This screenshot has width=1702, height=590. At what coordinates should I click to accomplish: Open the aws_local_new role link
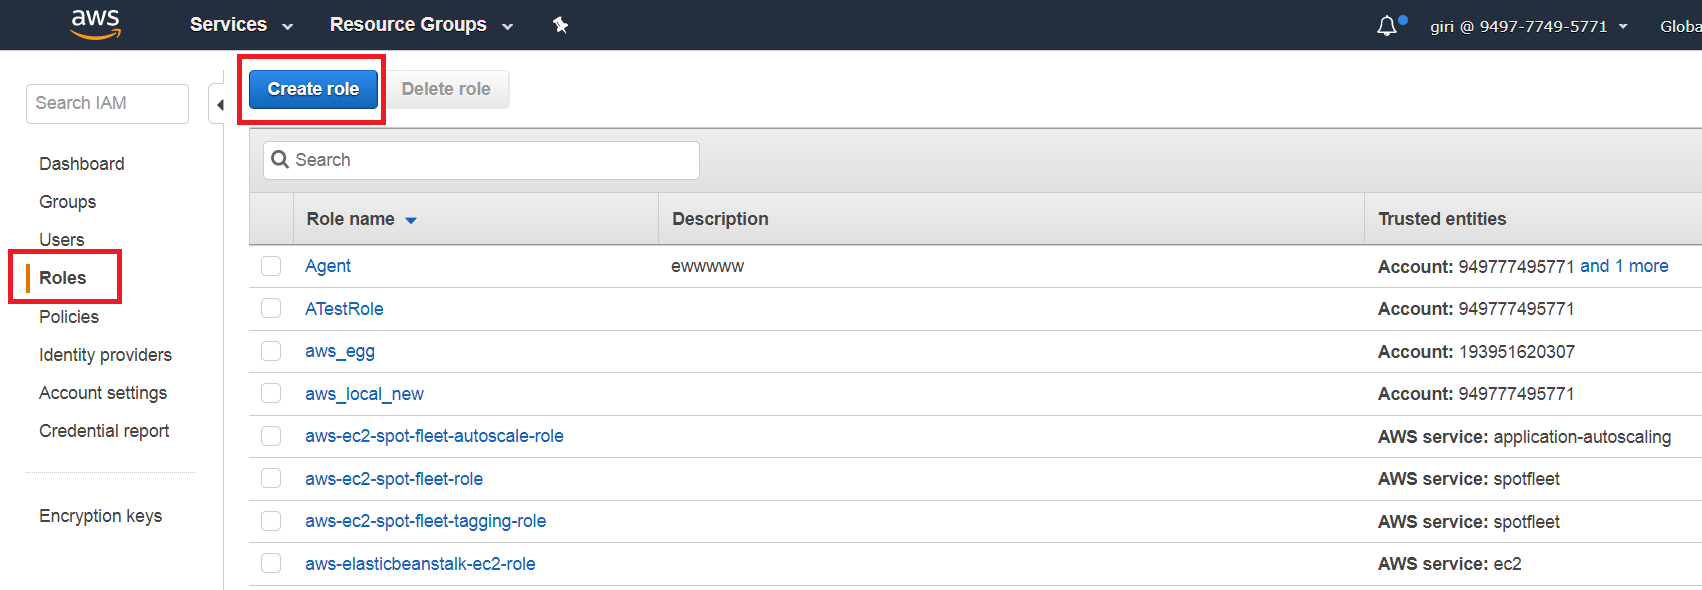point(364,394)
